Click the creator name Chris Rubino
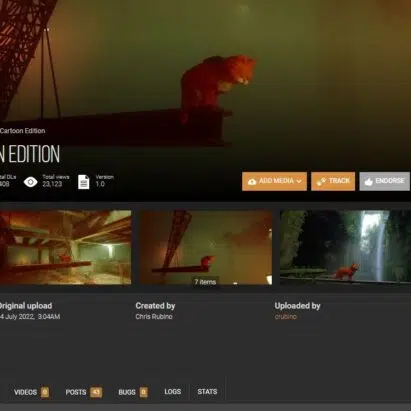411x411 pixels. click(154, 316)
